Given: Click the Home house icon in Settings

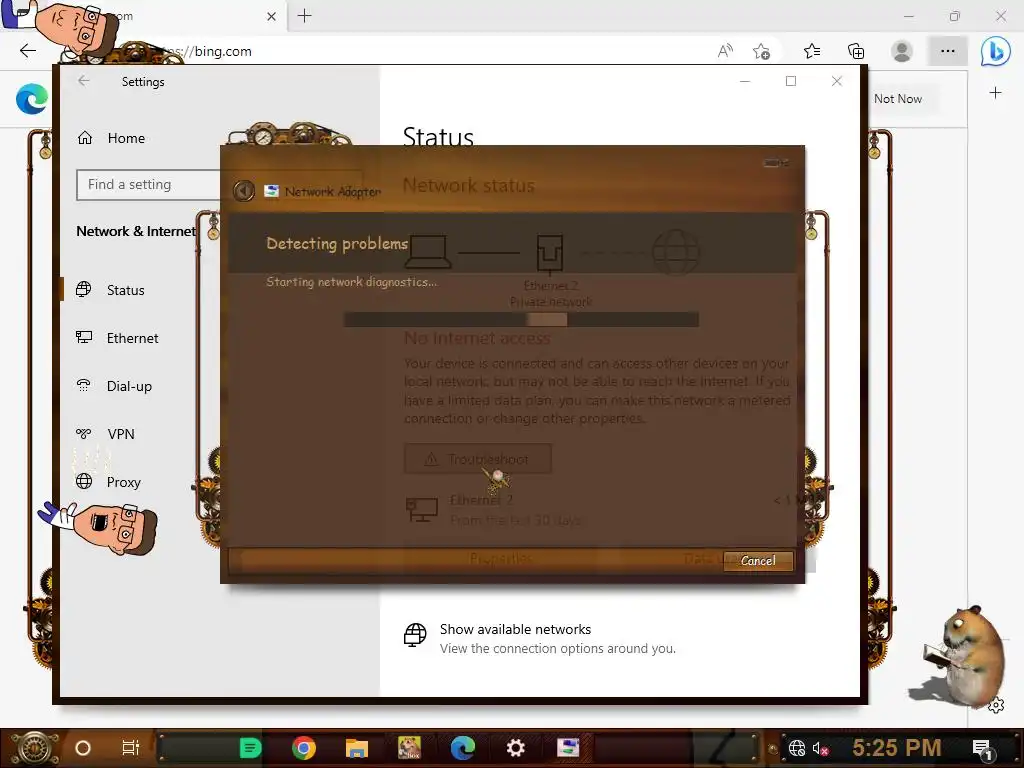Looking at the screenshot, I should (85, 138).
